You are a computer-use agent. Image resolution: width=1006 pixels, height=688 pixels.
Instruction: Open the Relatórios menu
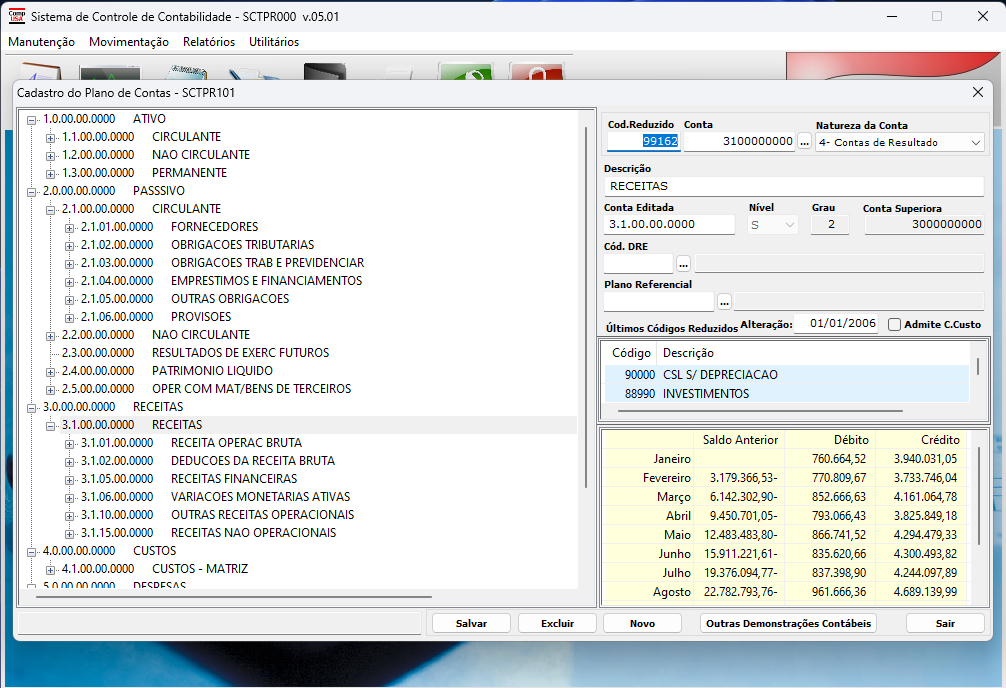[209, 42]
